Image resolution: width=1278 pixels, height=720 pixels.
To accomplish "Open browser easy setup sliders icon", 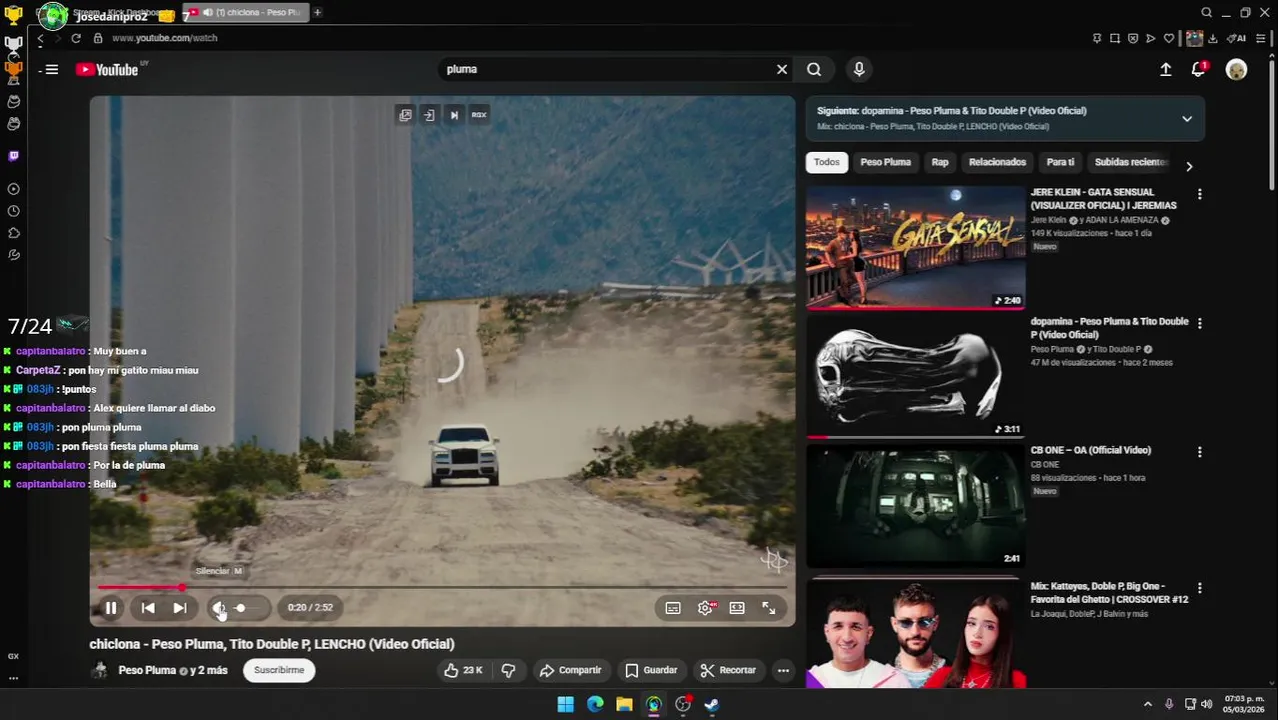I will click(x=1260, y=38).
